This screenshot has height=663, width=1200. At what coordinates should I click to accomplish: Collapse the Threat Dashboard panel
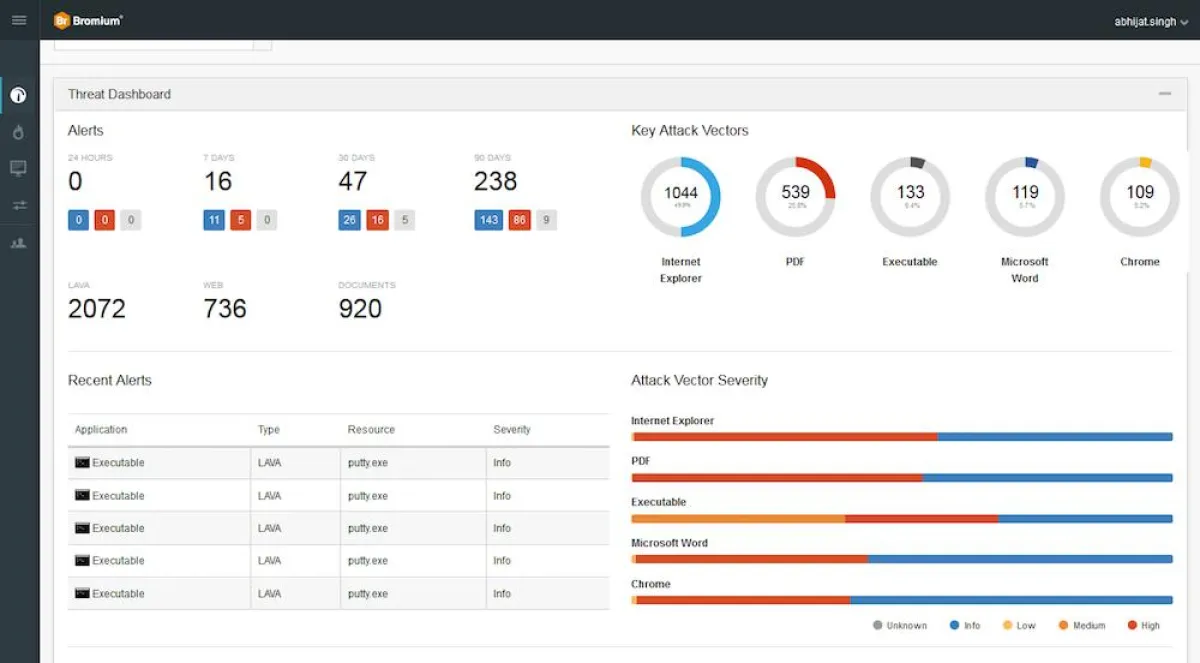click(x=1164, y=93)
